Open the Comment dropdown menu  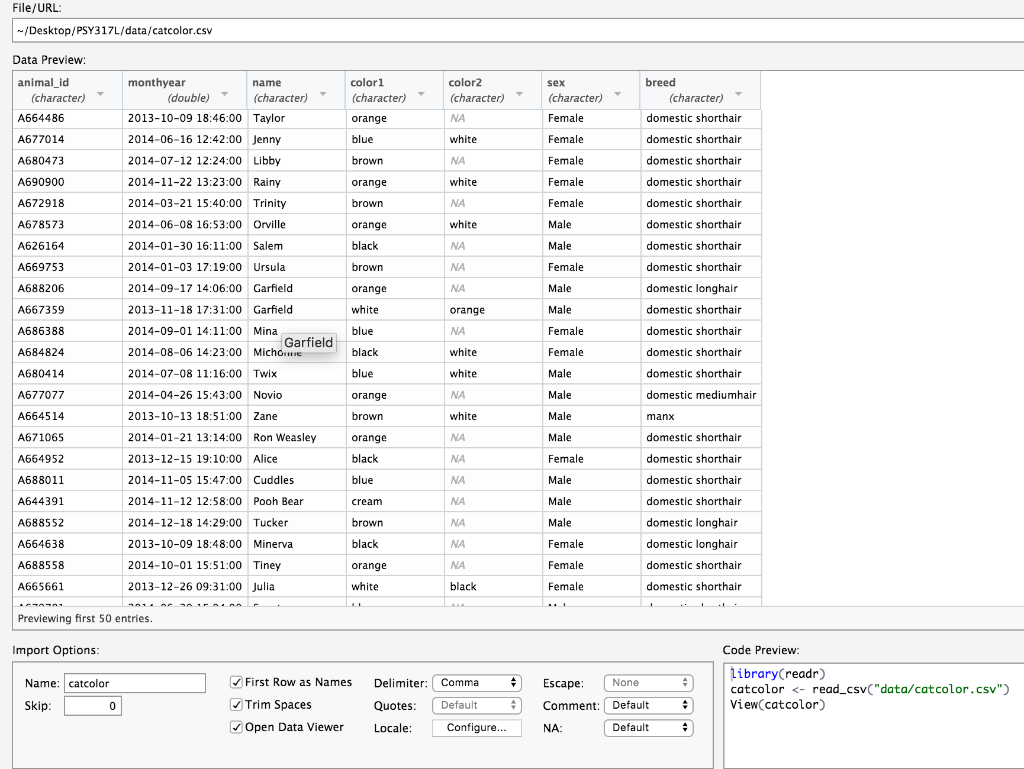tap(648, 705)
